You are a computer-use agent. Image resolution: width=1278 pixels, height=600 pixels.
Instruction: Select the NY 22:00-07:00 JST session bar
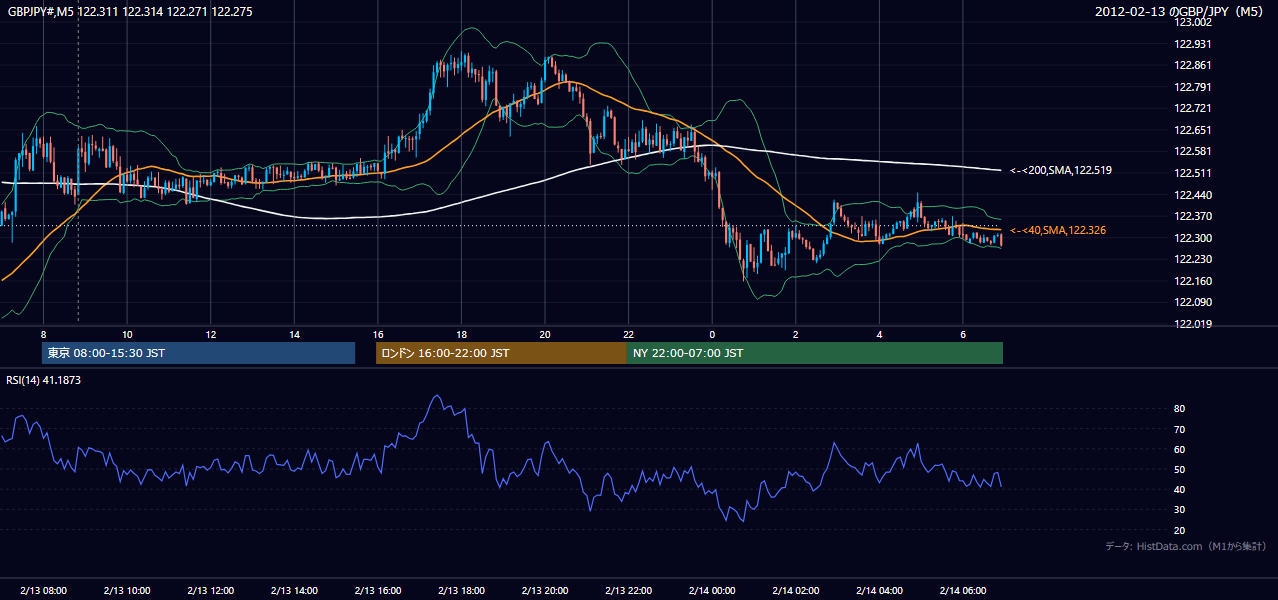tap(815, 353)
